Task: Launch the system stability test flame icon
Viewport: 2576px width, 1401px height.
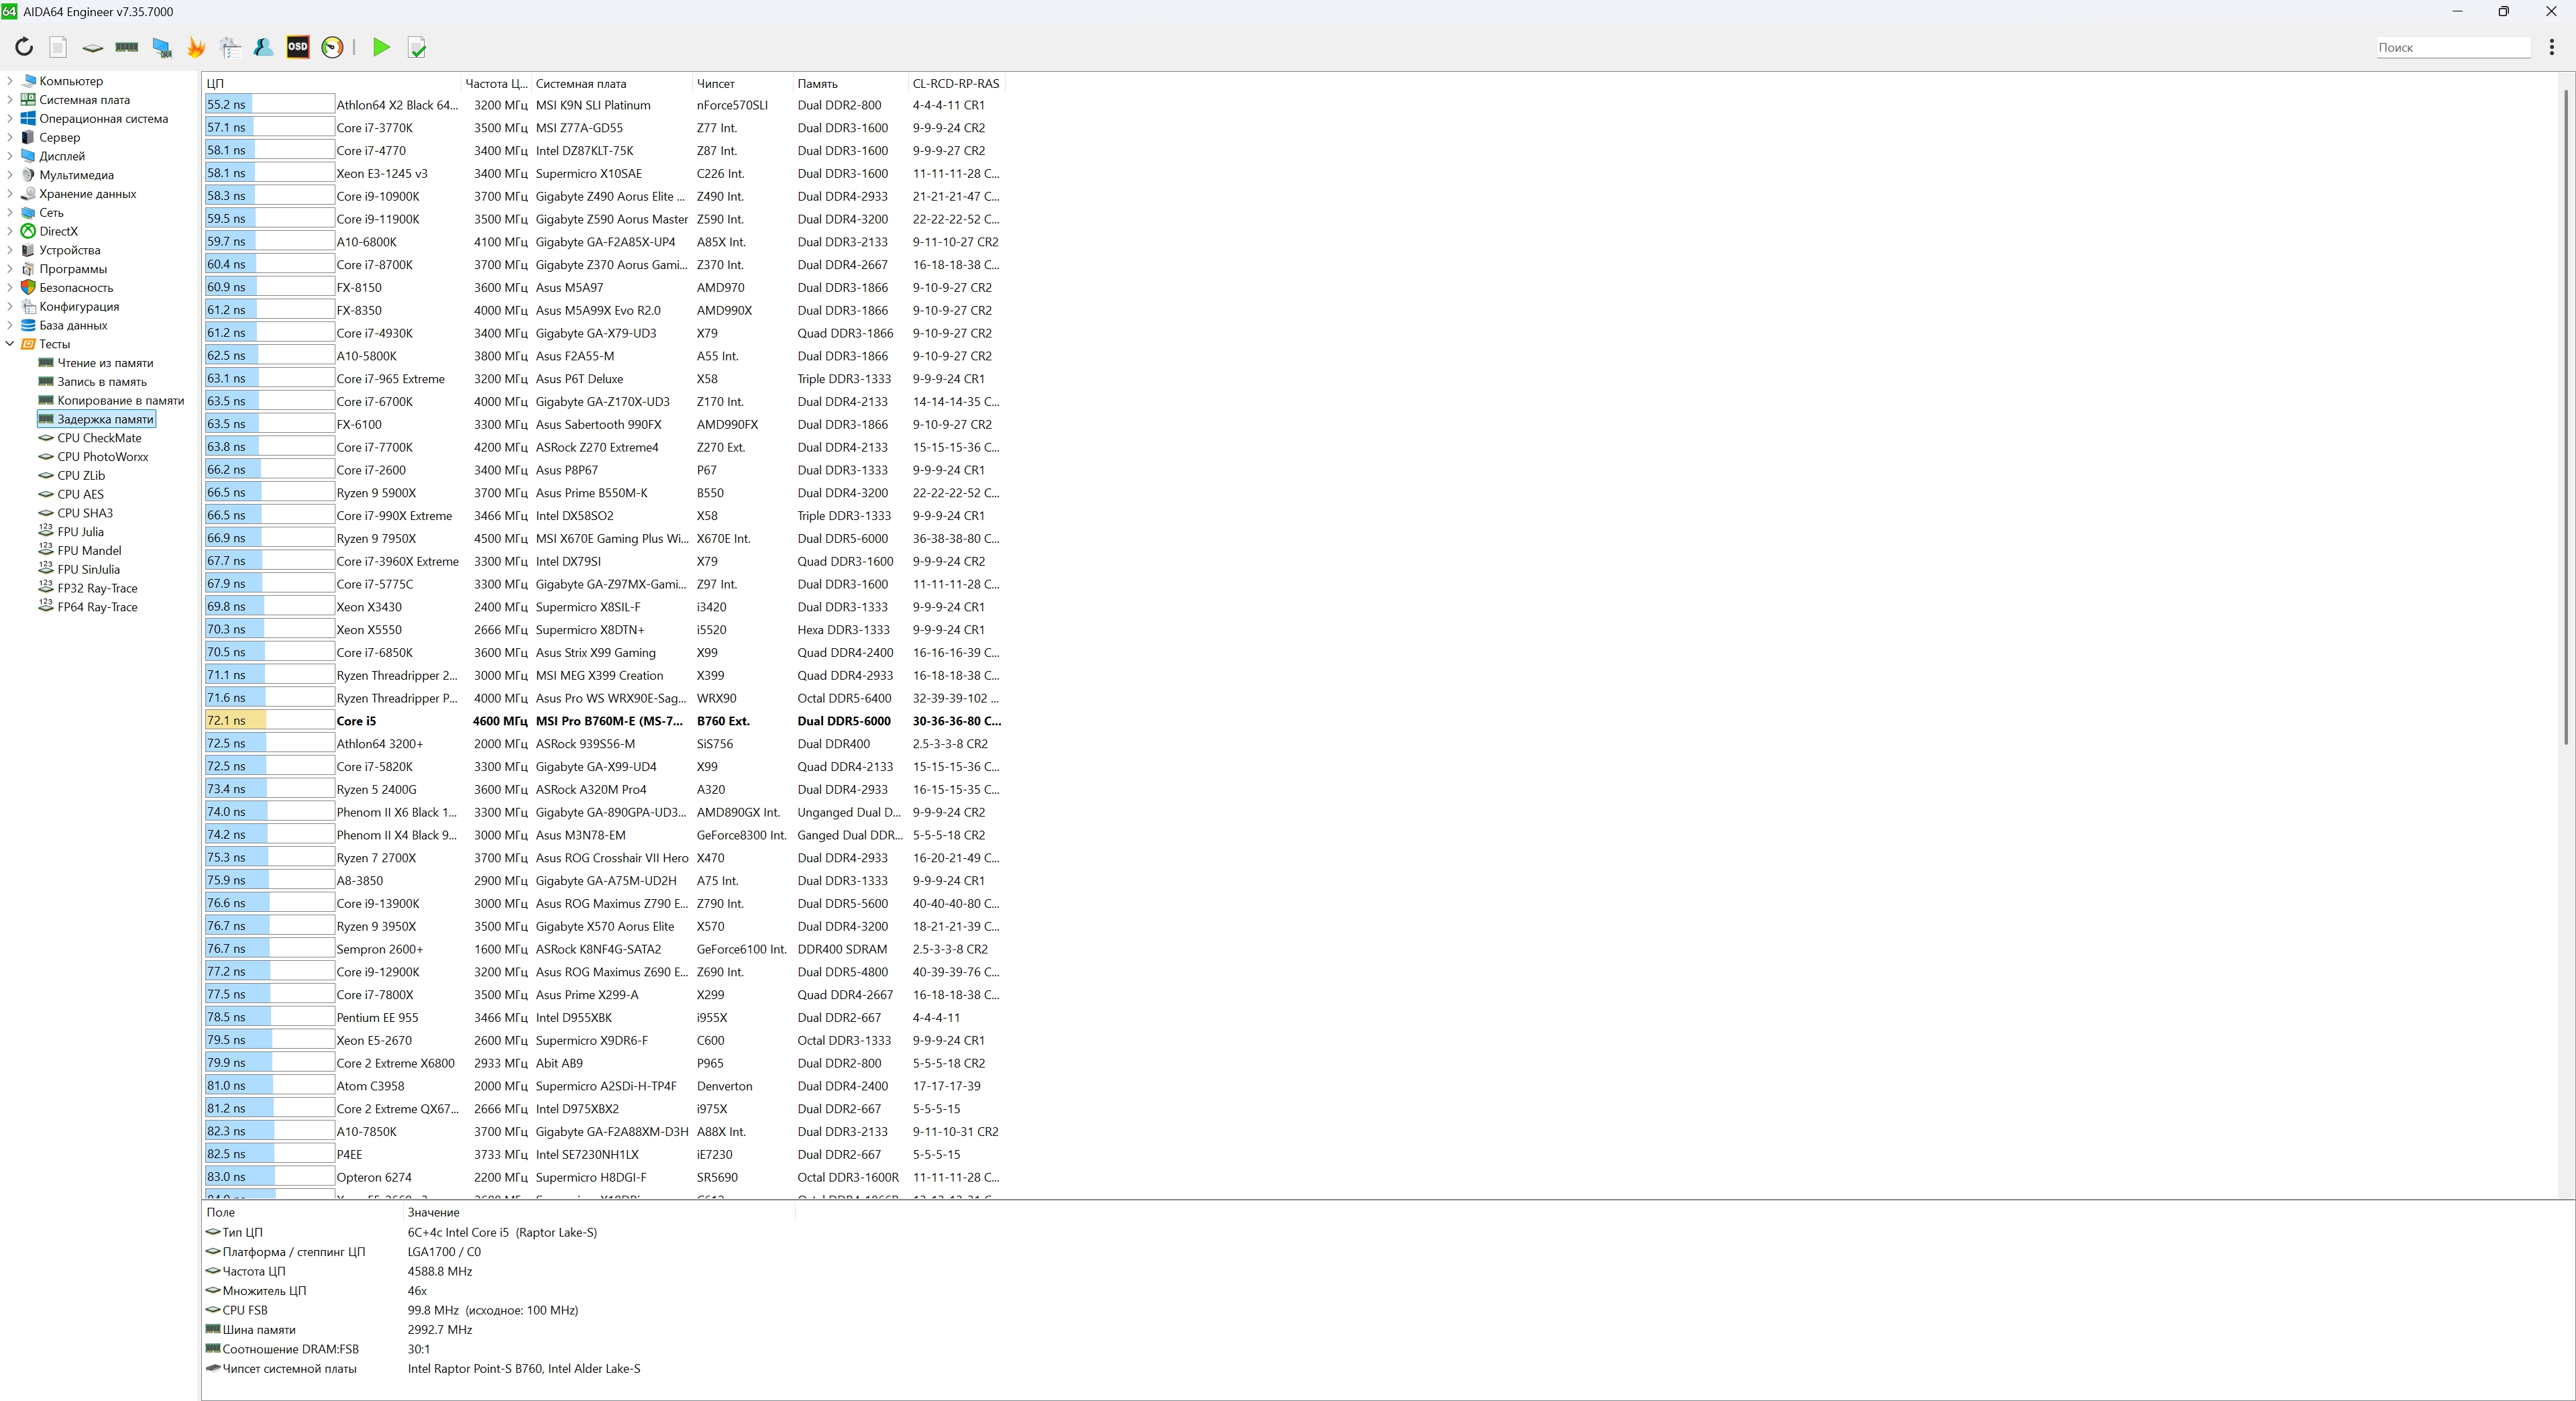Action: pos(196,47)
